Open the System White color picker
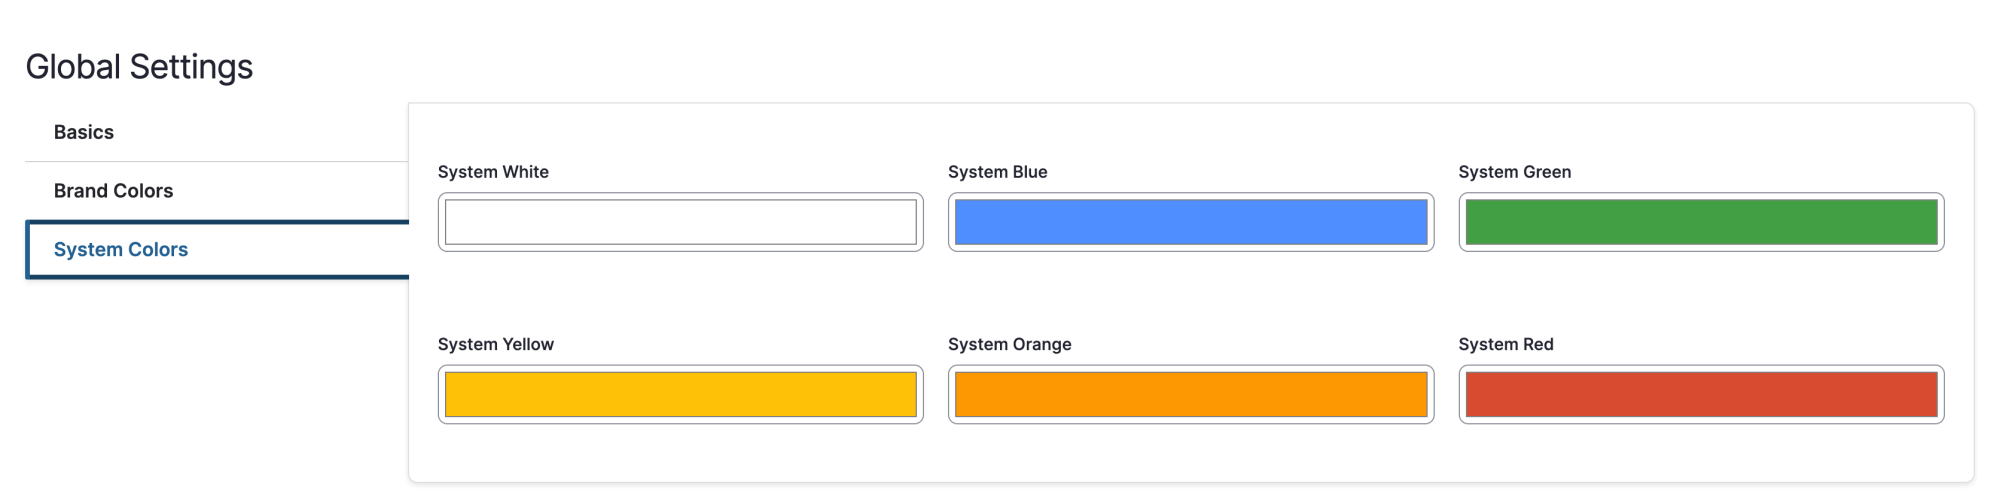The image size is (2000, 492). 680,222
